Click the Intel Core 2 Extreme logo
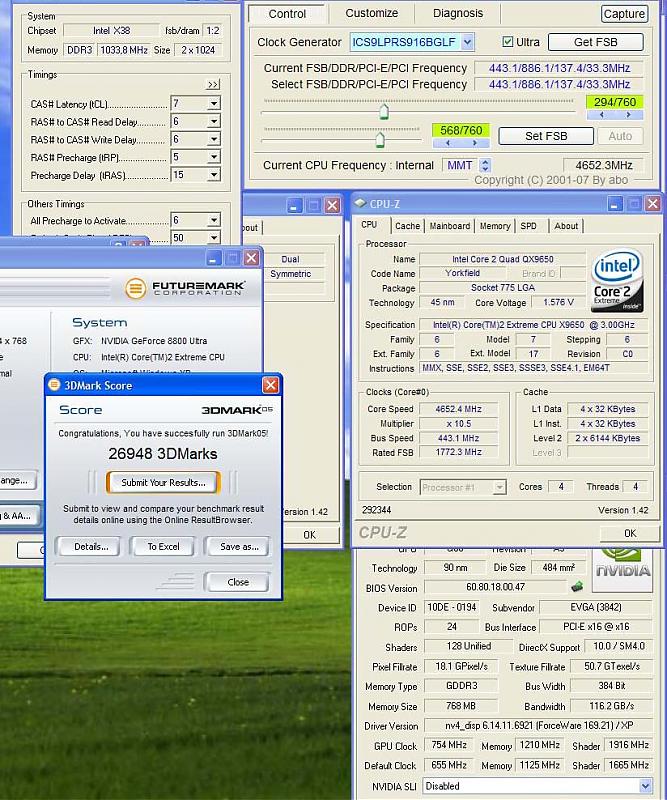Image resolution: width=667 pixels, height=800 pixels. (x=617, y=280)
